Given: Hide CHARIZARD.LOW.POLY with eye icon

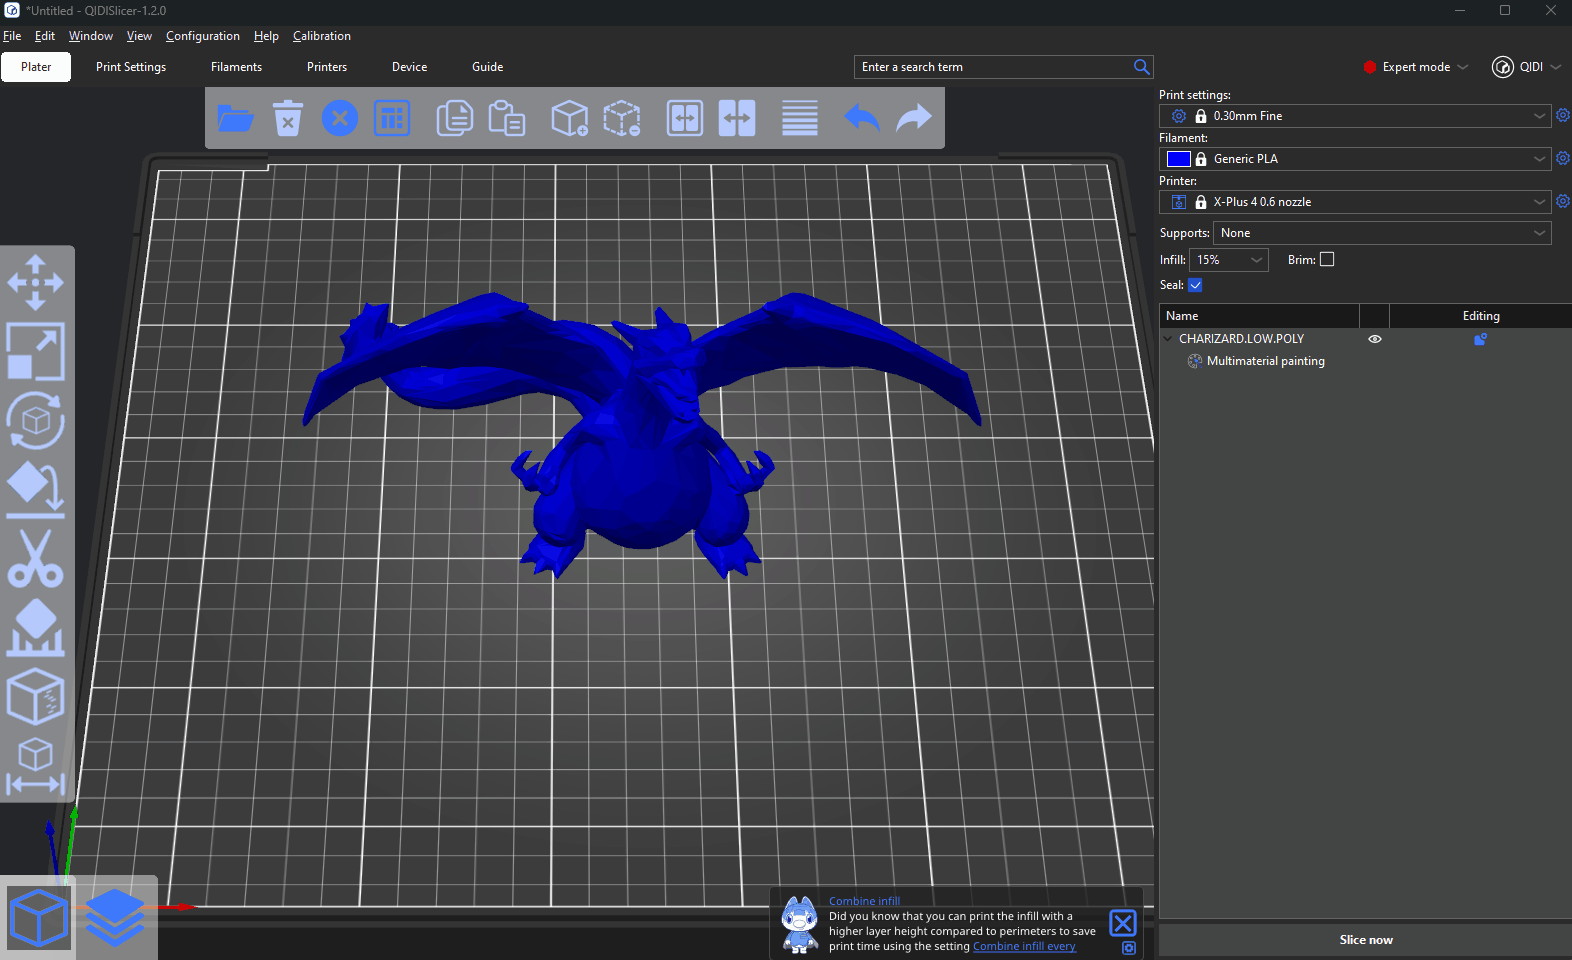Looking at the screenshot, I should click(1375, 339).
